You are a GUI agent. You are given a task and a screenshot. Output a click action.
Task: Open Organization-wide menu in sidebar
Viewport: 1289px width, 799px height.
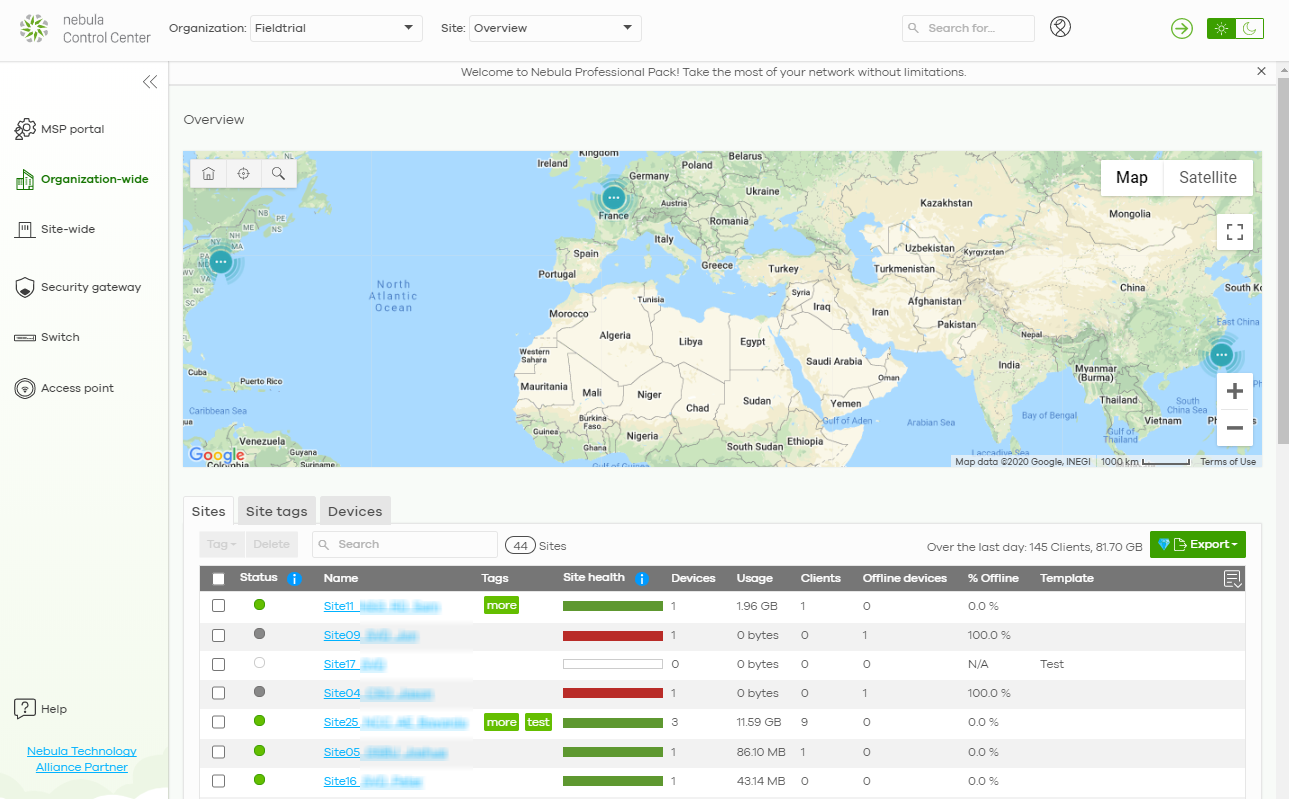(x=82, y=180)
